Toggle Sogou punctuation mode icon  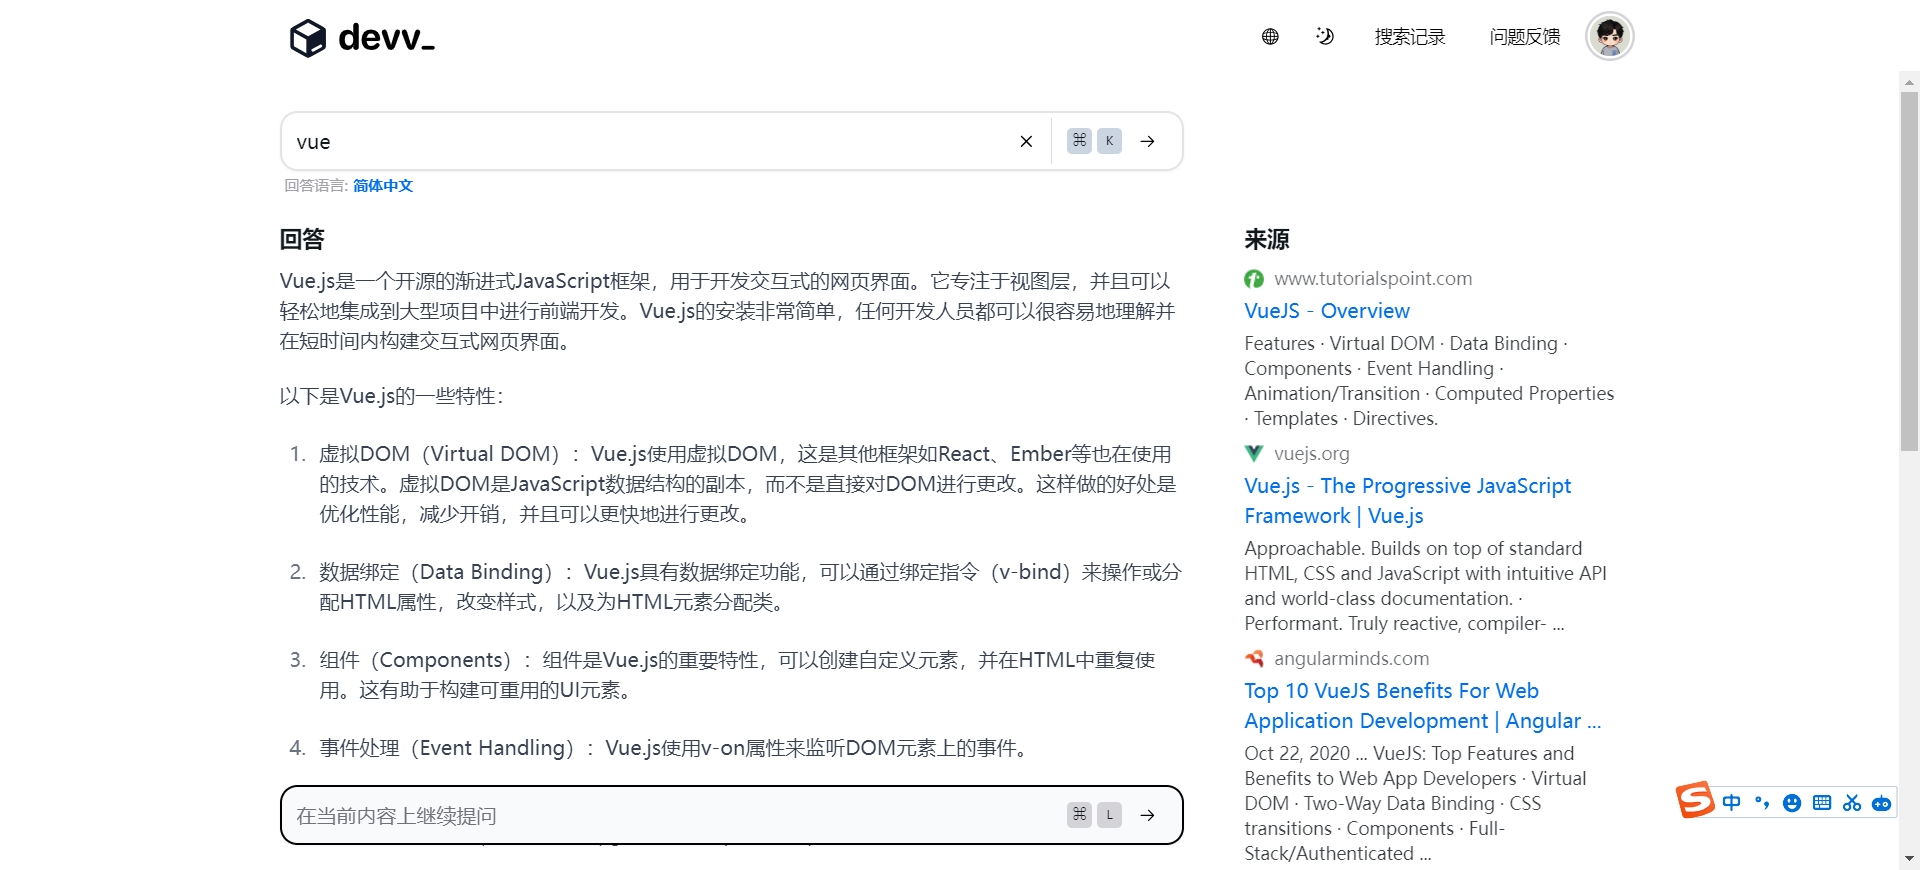click(1762, 803)
